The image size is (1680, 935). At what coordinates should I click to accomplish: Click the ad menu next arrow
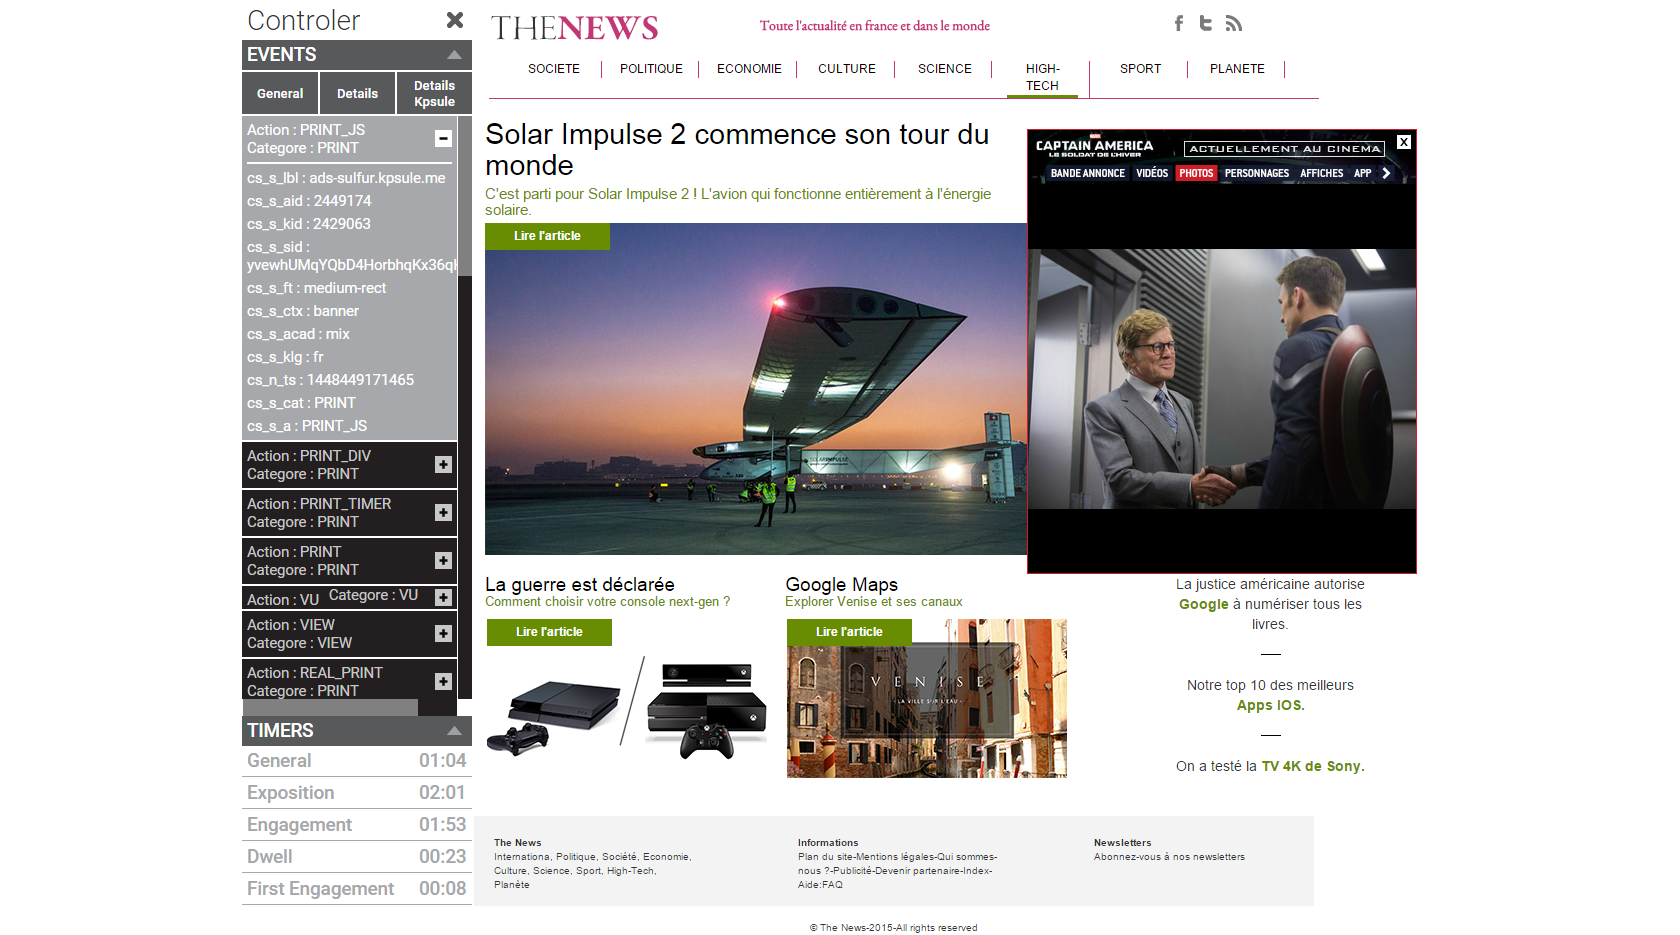tap(1386, 173)
